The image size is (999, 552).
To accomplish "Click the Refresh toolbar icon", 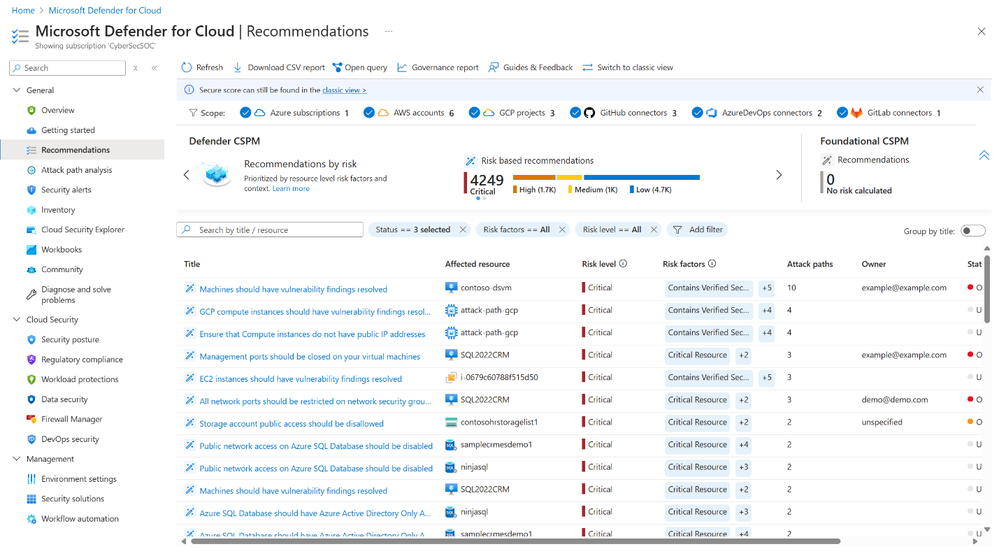I will pos(187,68).
